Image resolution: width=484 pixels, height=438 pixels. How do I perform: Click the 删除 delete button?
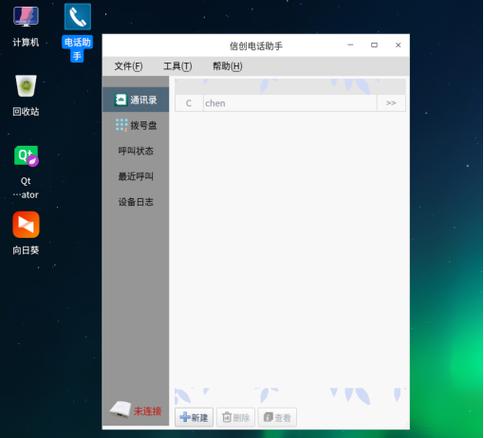[x=236, y=417]
